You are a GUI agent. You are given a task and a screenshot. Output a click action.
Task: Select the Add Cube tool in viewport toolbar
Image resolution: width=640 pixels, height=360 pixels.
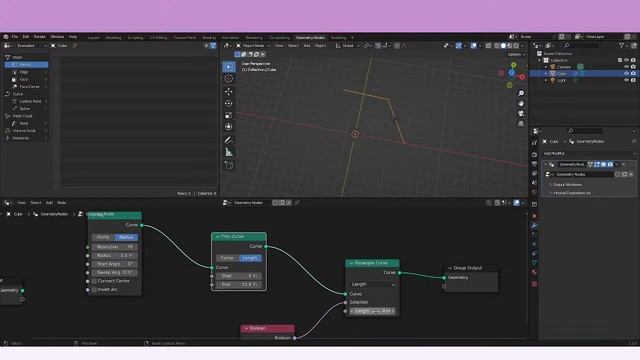(x=229, y=165)
